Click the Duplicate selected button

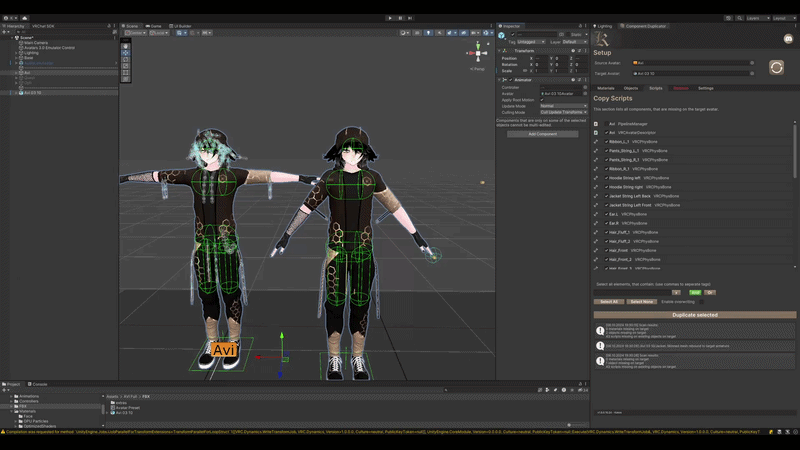pyautogui.click(x=694, y=315)
